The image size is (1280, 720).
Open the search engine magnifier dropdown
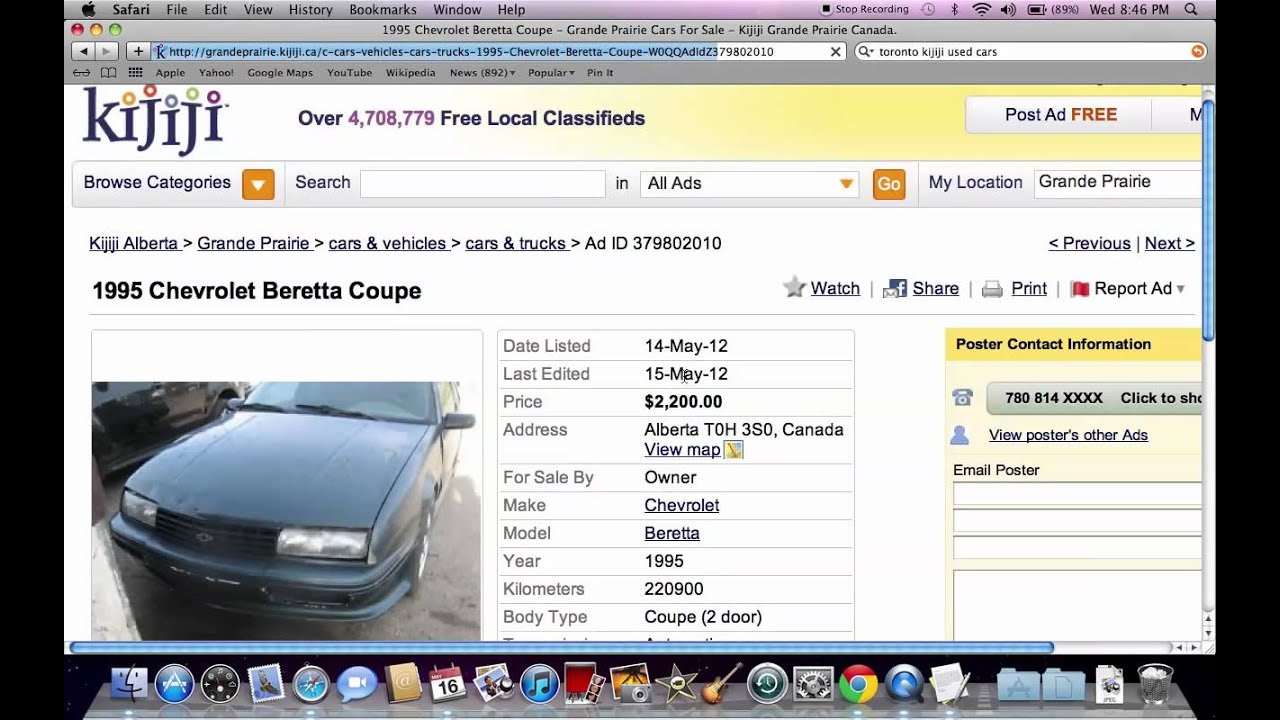pos(867,52)
